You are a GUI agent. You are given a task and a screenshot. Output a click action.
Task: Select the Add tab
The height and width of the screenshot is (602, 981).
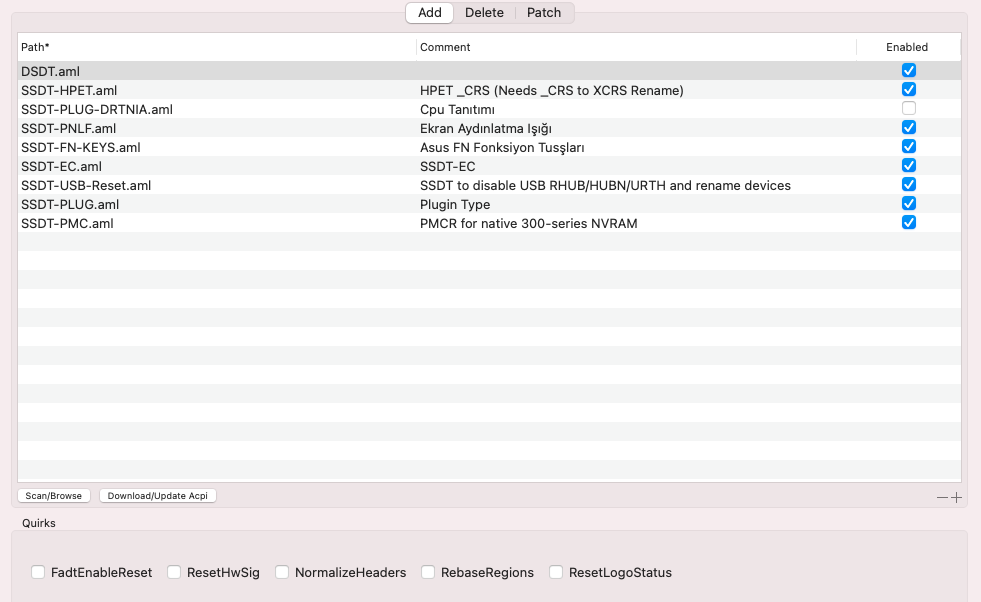[430, 13]
